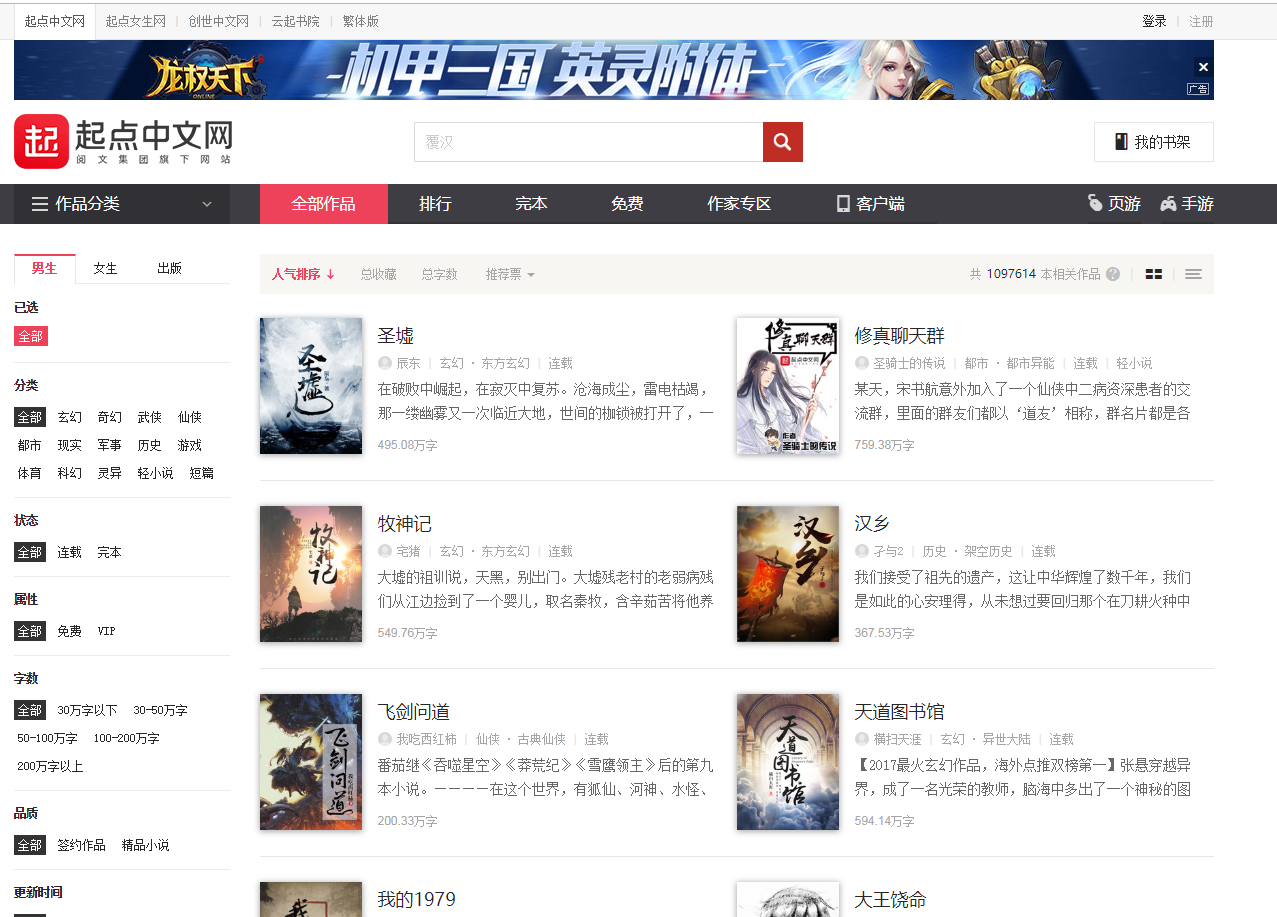Switch to list view layout icon
Screen dimensions: 1277x917
click(x=1193, y=274)
